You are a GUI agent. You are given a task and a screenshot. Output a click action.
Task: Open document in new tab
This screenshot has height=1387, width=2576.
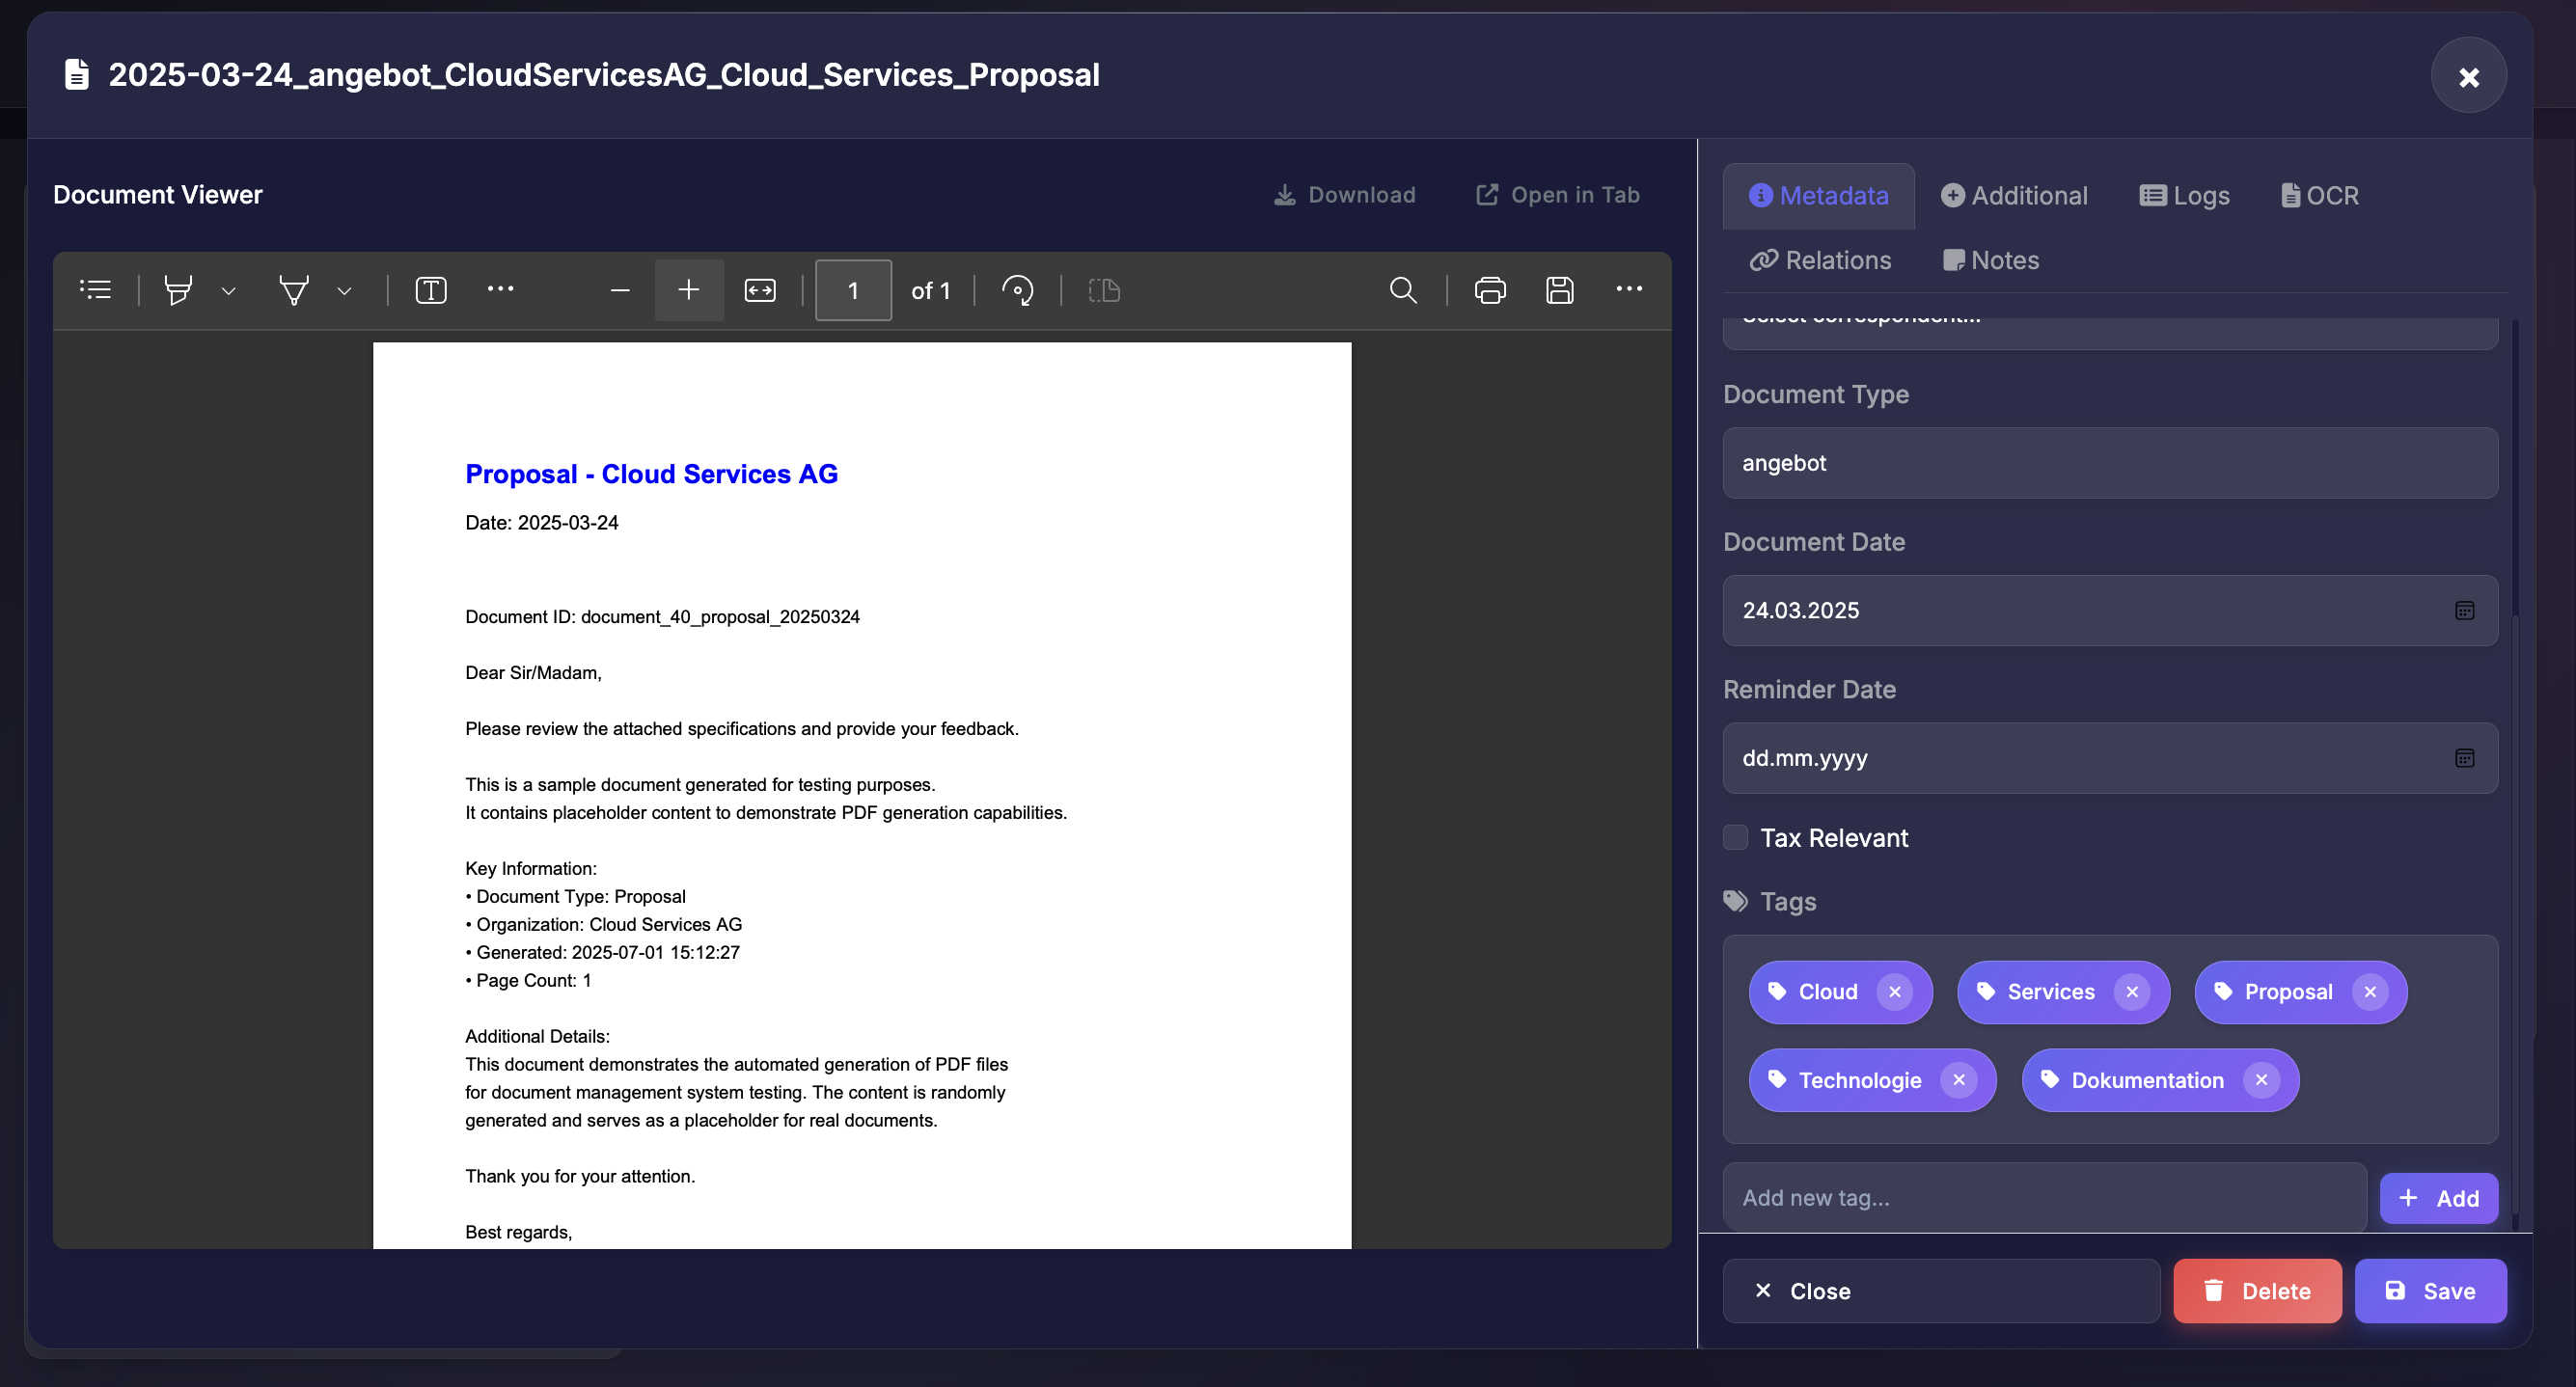point(1557,195)
